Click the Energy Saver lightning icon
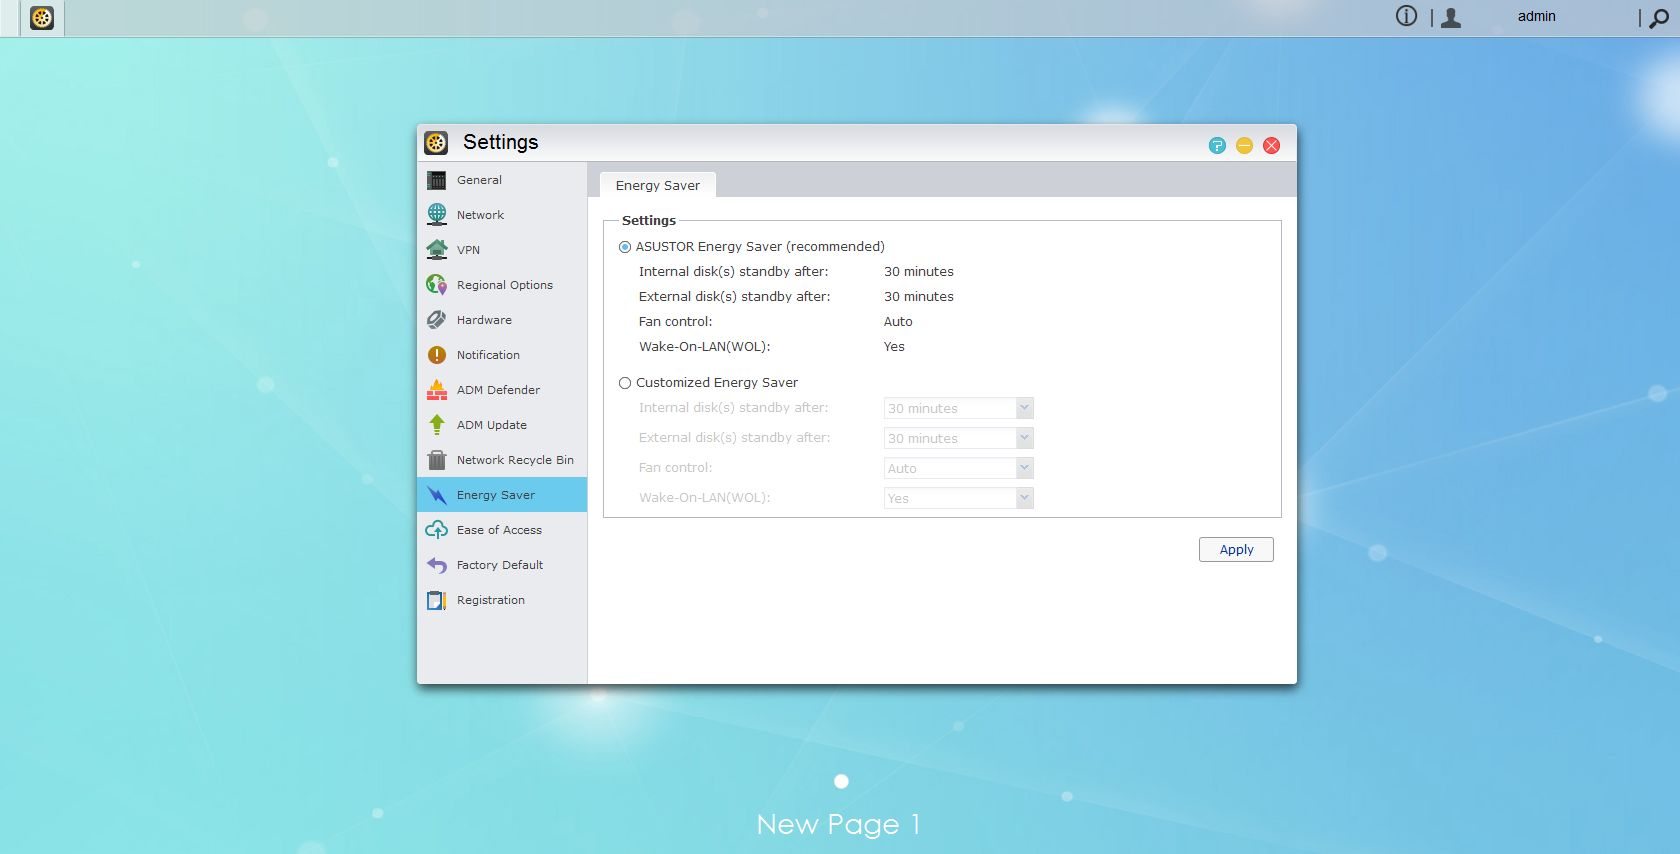Image resolution: width=1680 pixels, height=854 pixels. [437, 495]
